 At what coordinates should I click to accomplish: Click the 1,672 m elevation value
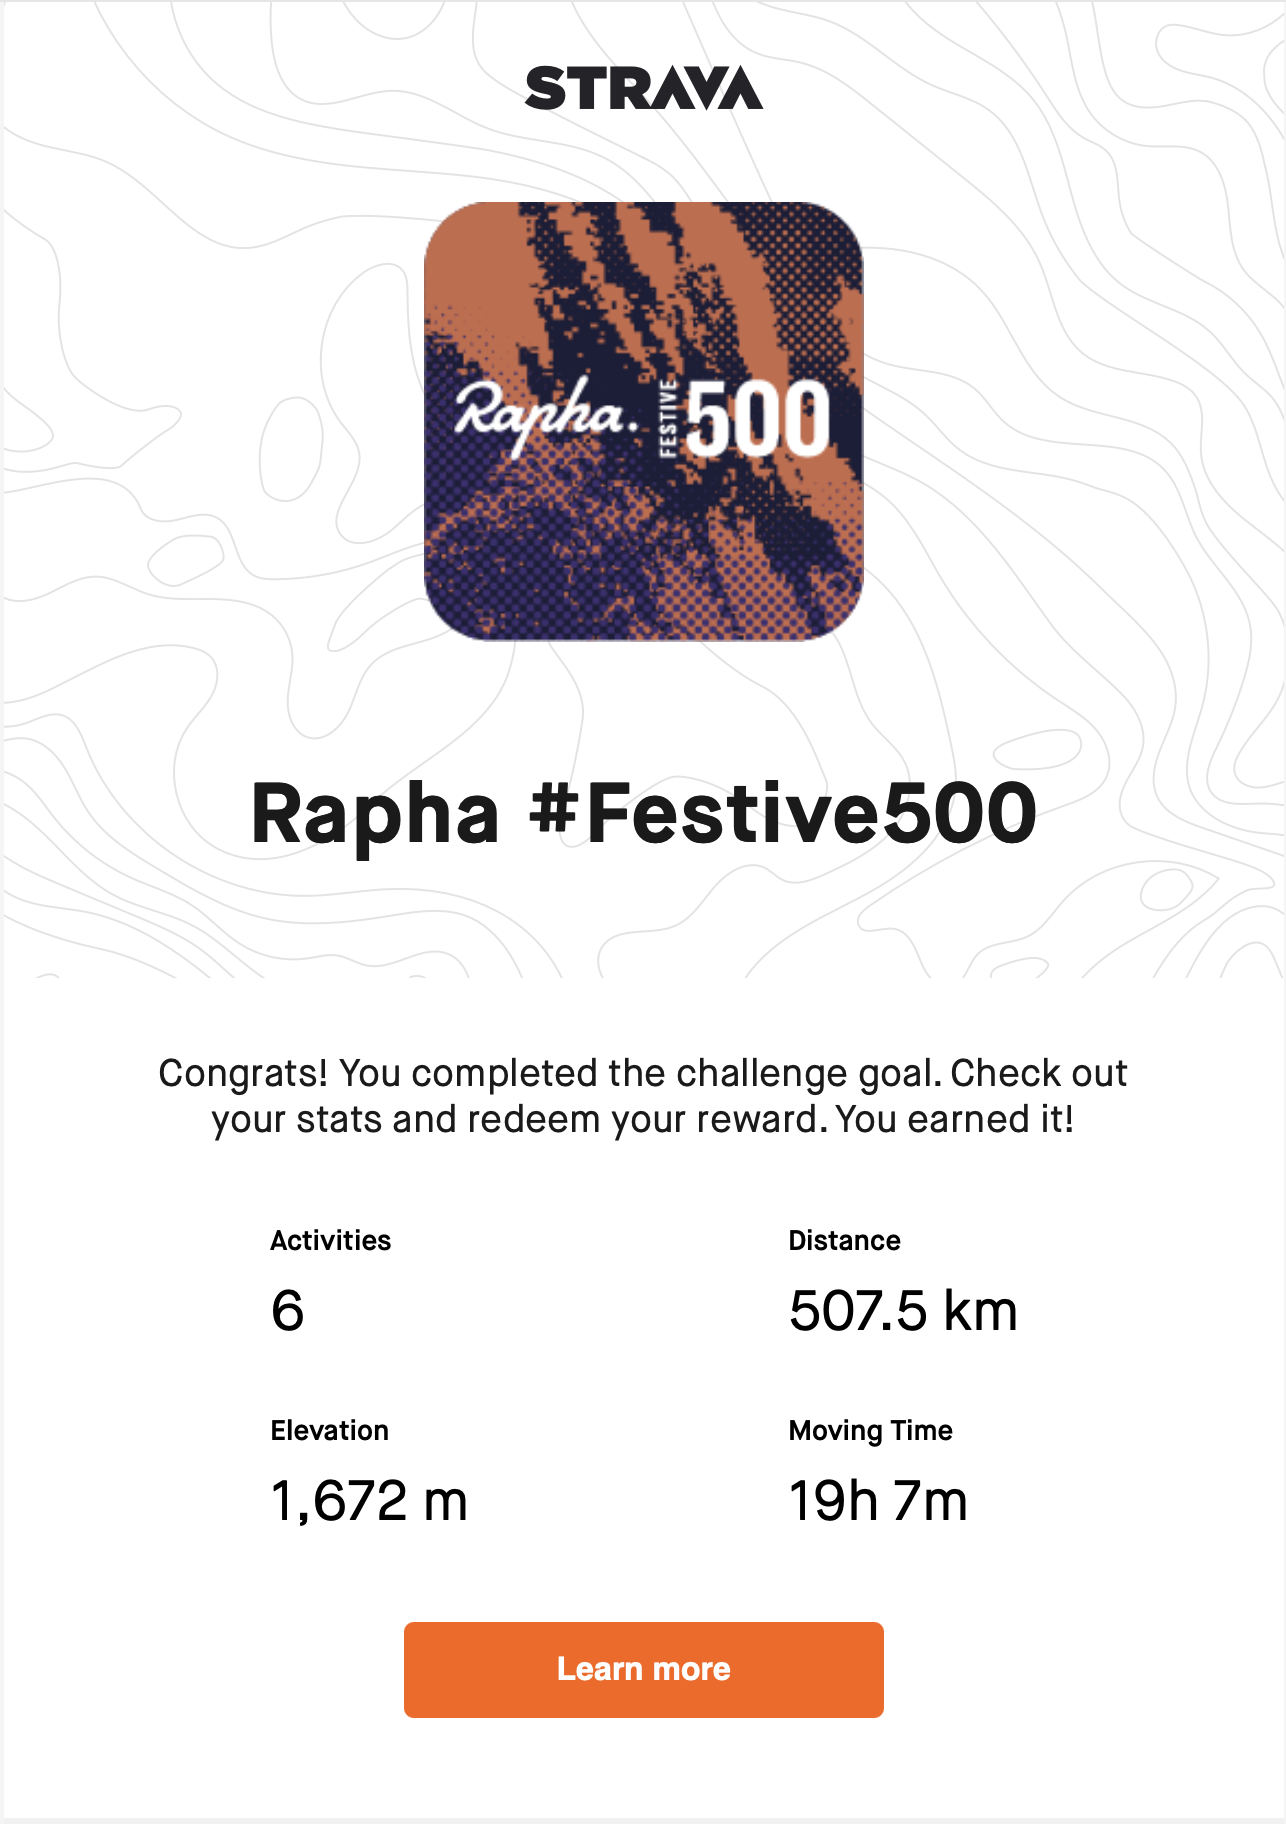(x=369, y=1501)
